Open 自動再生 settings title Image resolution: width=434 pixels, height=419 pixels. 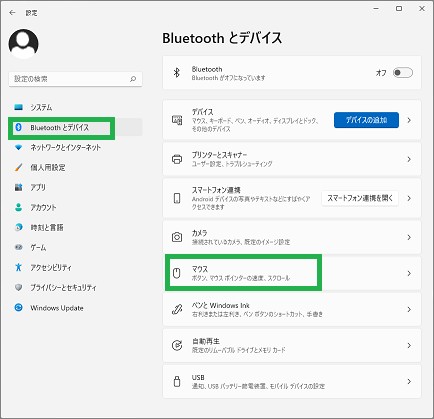click(x=206, y=341)
